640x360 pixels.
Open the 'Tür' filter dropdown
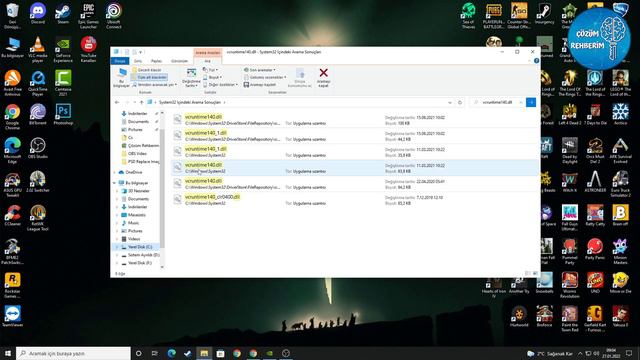coord(210,70)
